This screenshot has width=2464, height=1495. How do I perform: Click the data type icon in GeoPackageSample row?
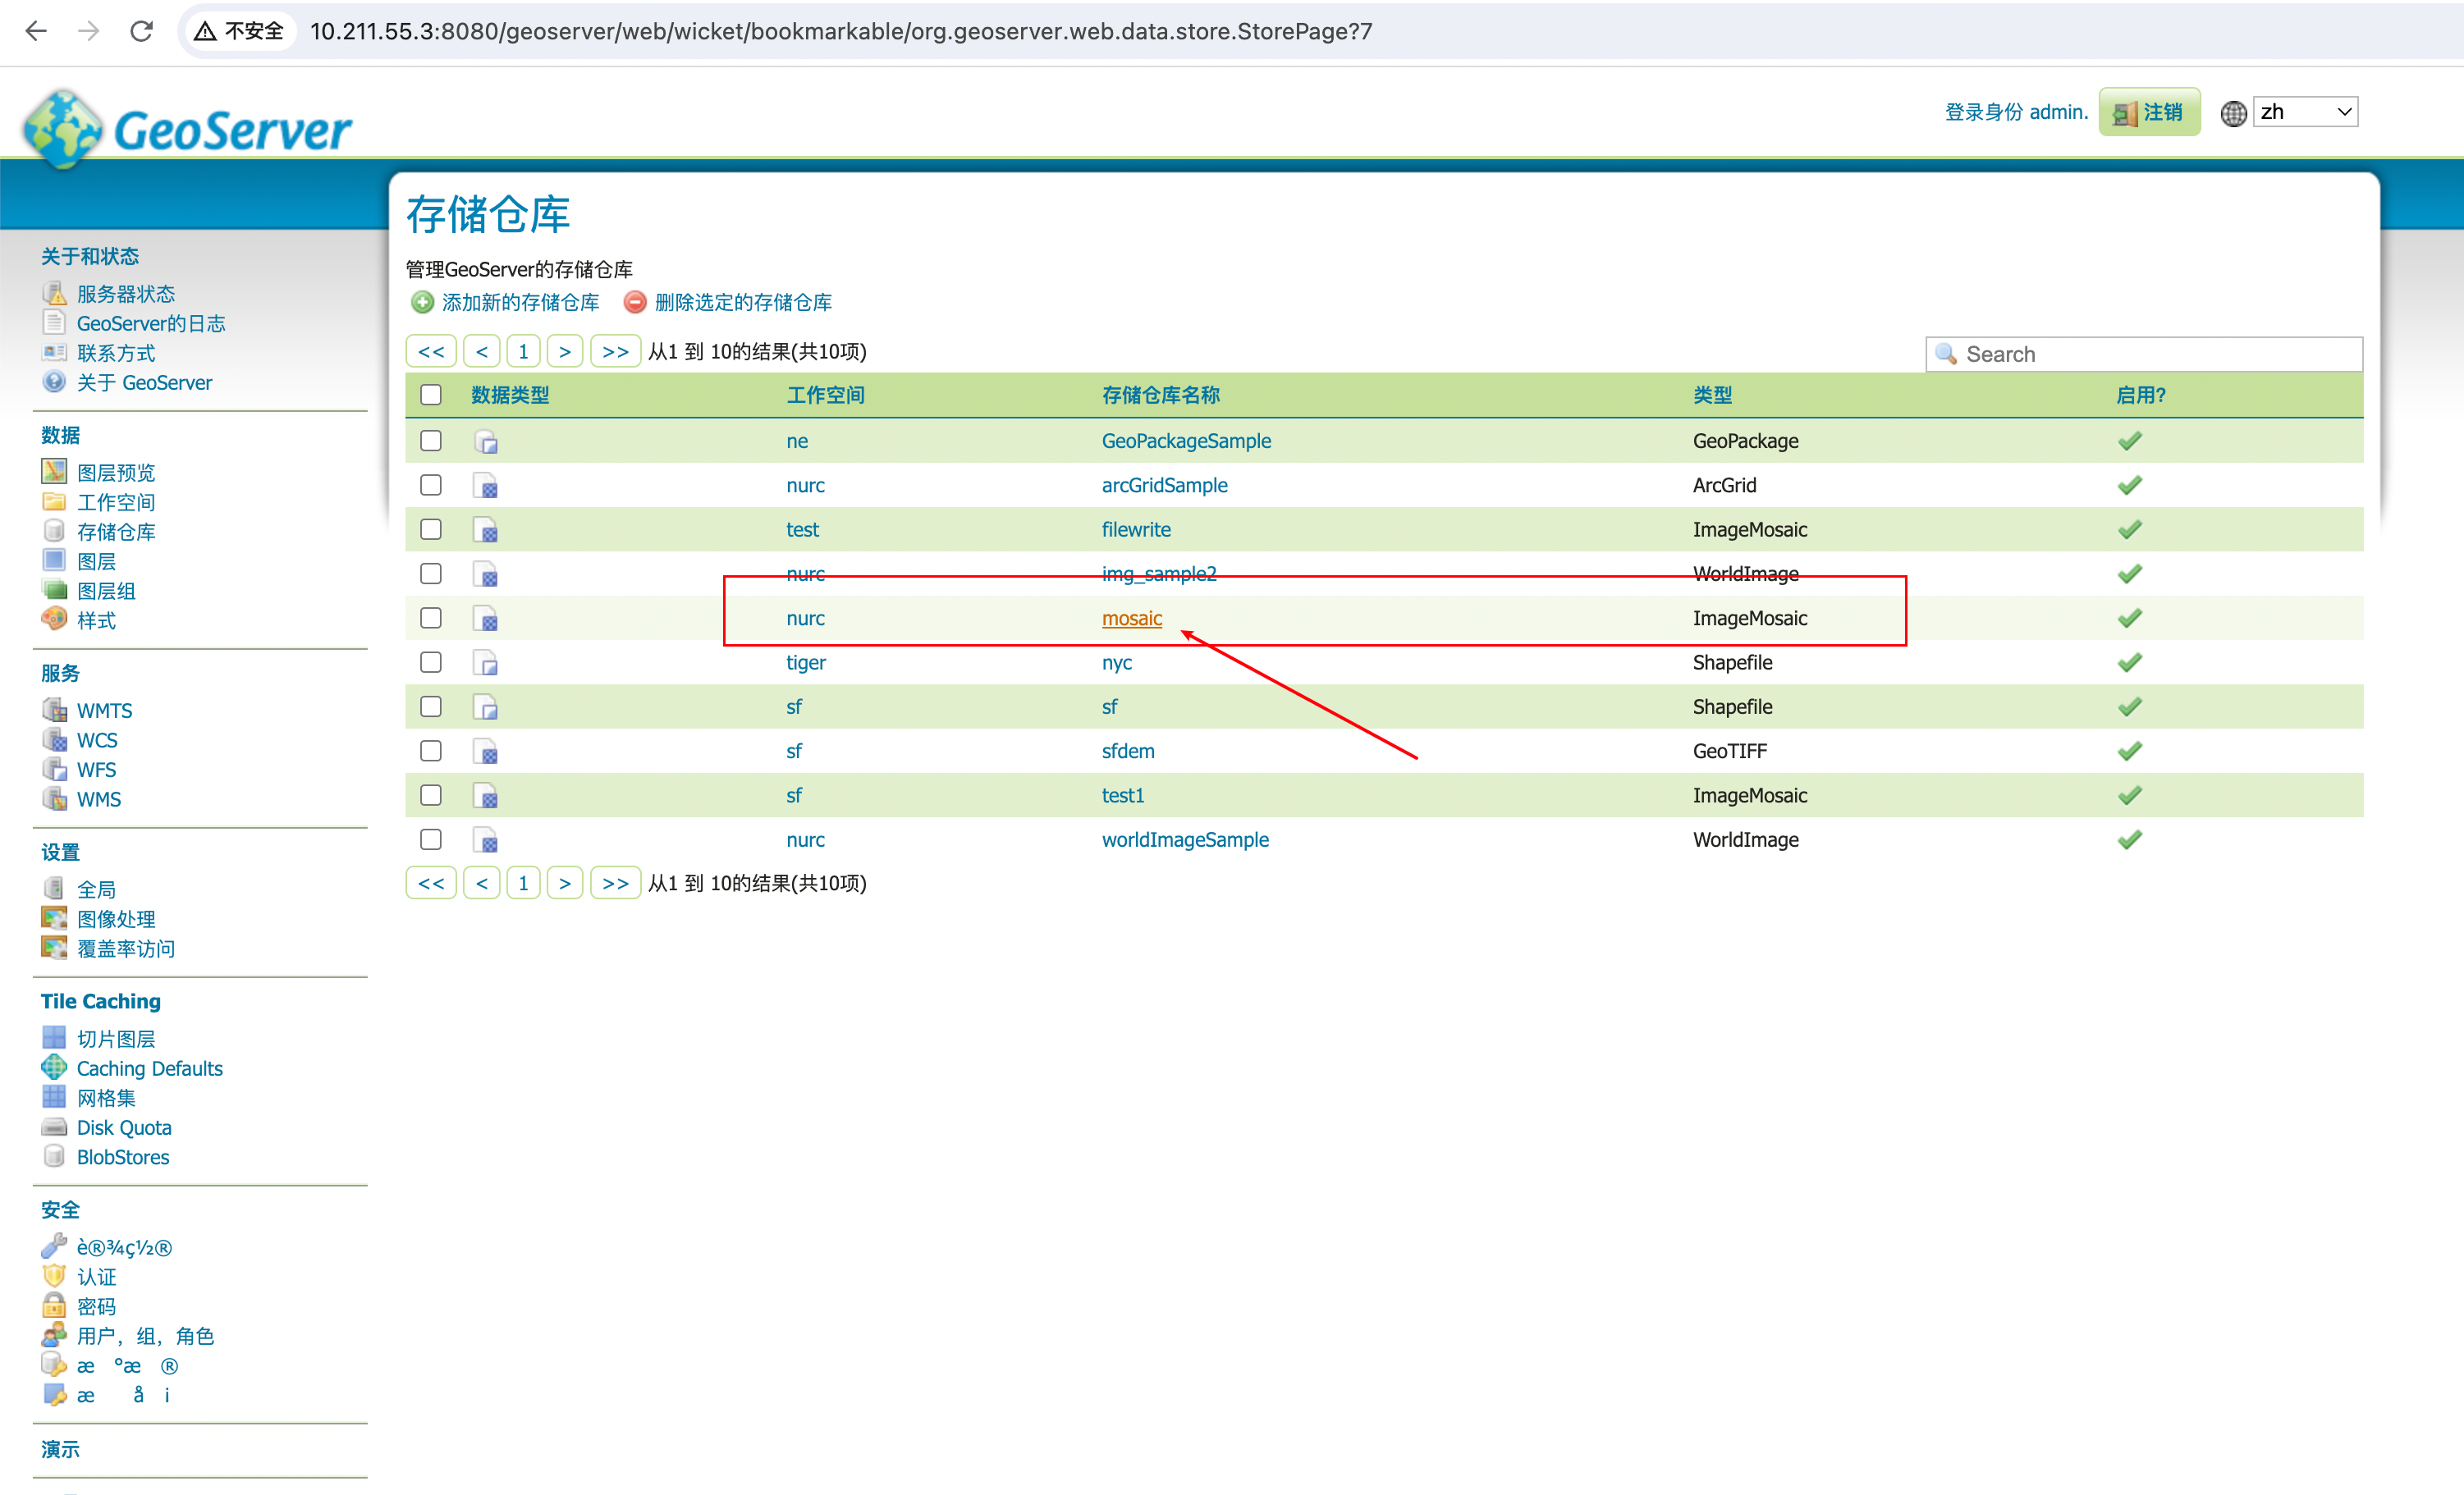click(487, 441)
